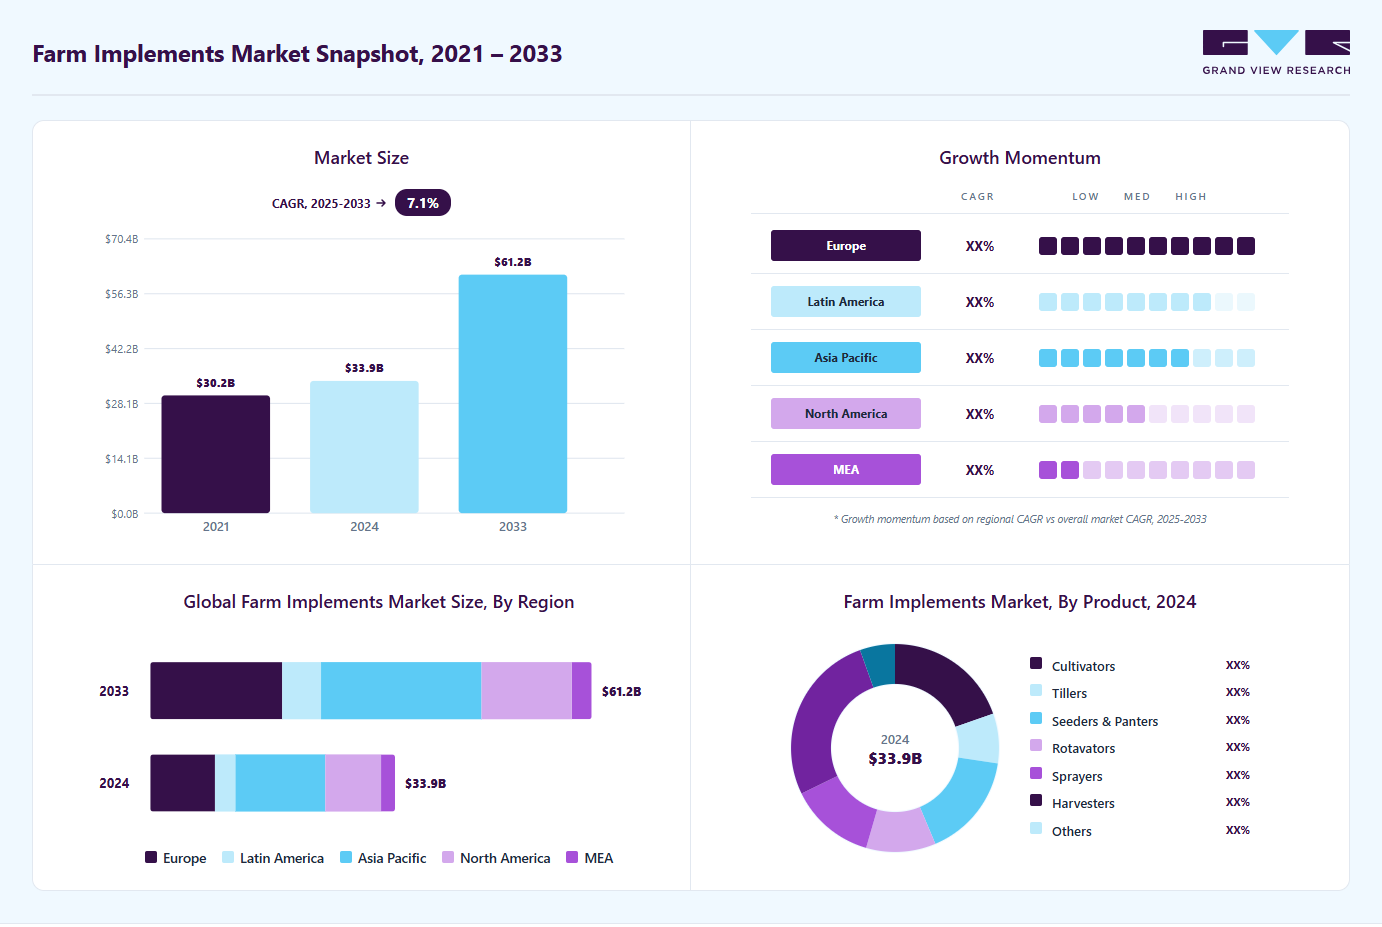This screenshot has width=1382, height=927.
Task: Select the Latin America legend swatch under region chart
Action: click(228, 857)
